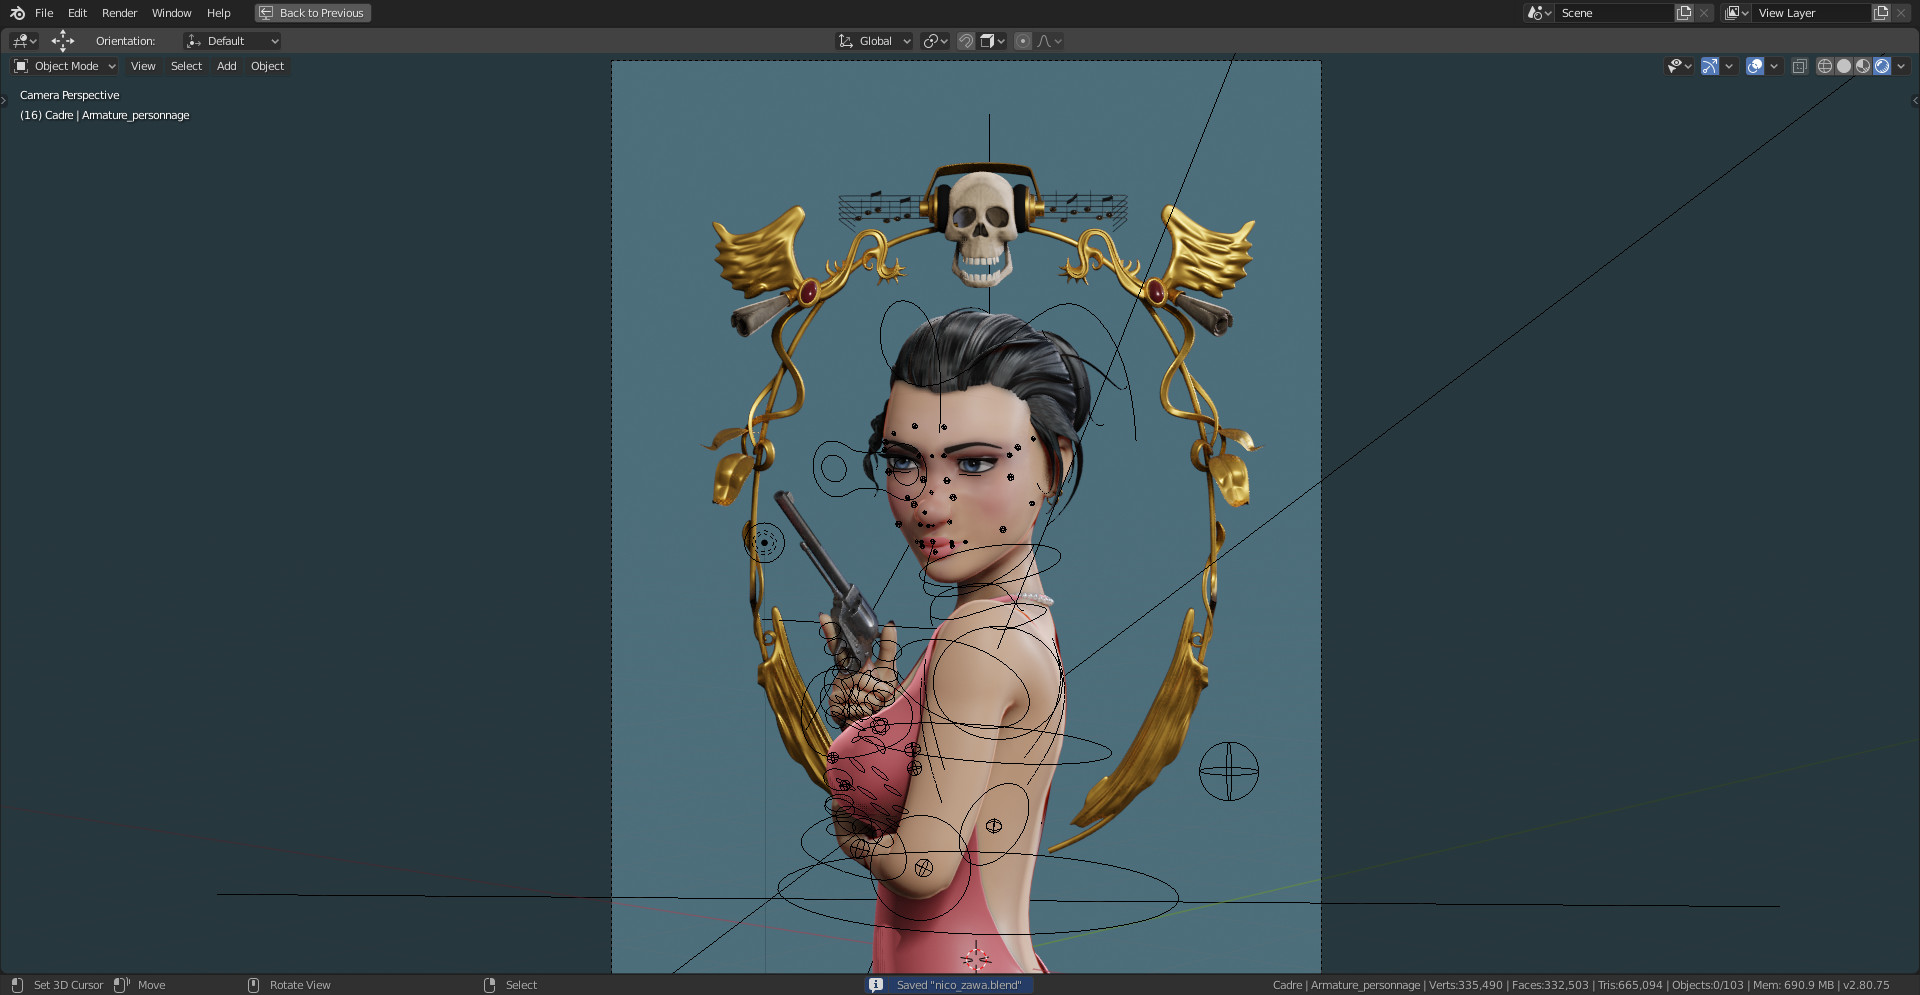Click the Saved nico_zawa.blend info message

click(958, 985)
